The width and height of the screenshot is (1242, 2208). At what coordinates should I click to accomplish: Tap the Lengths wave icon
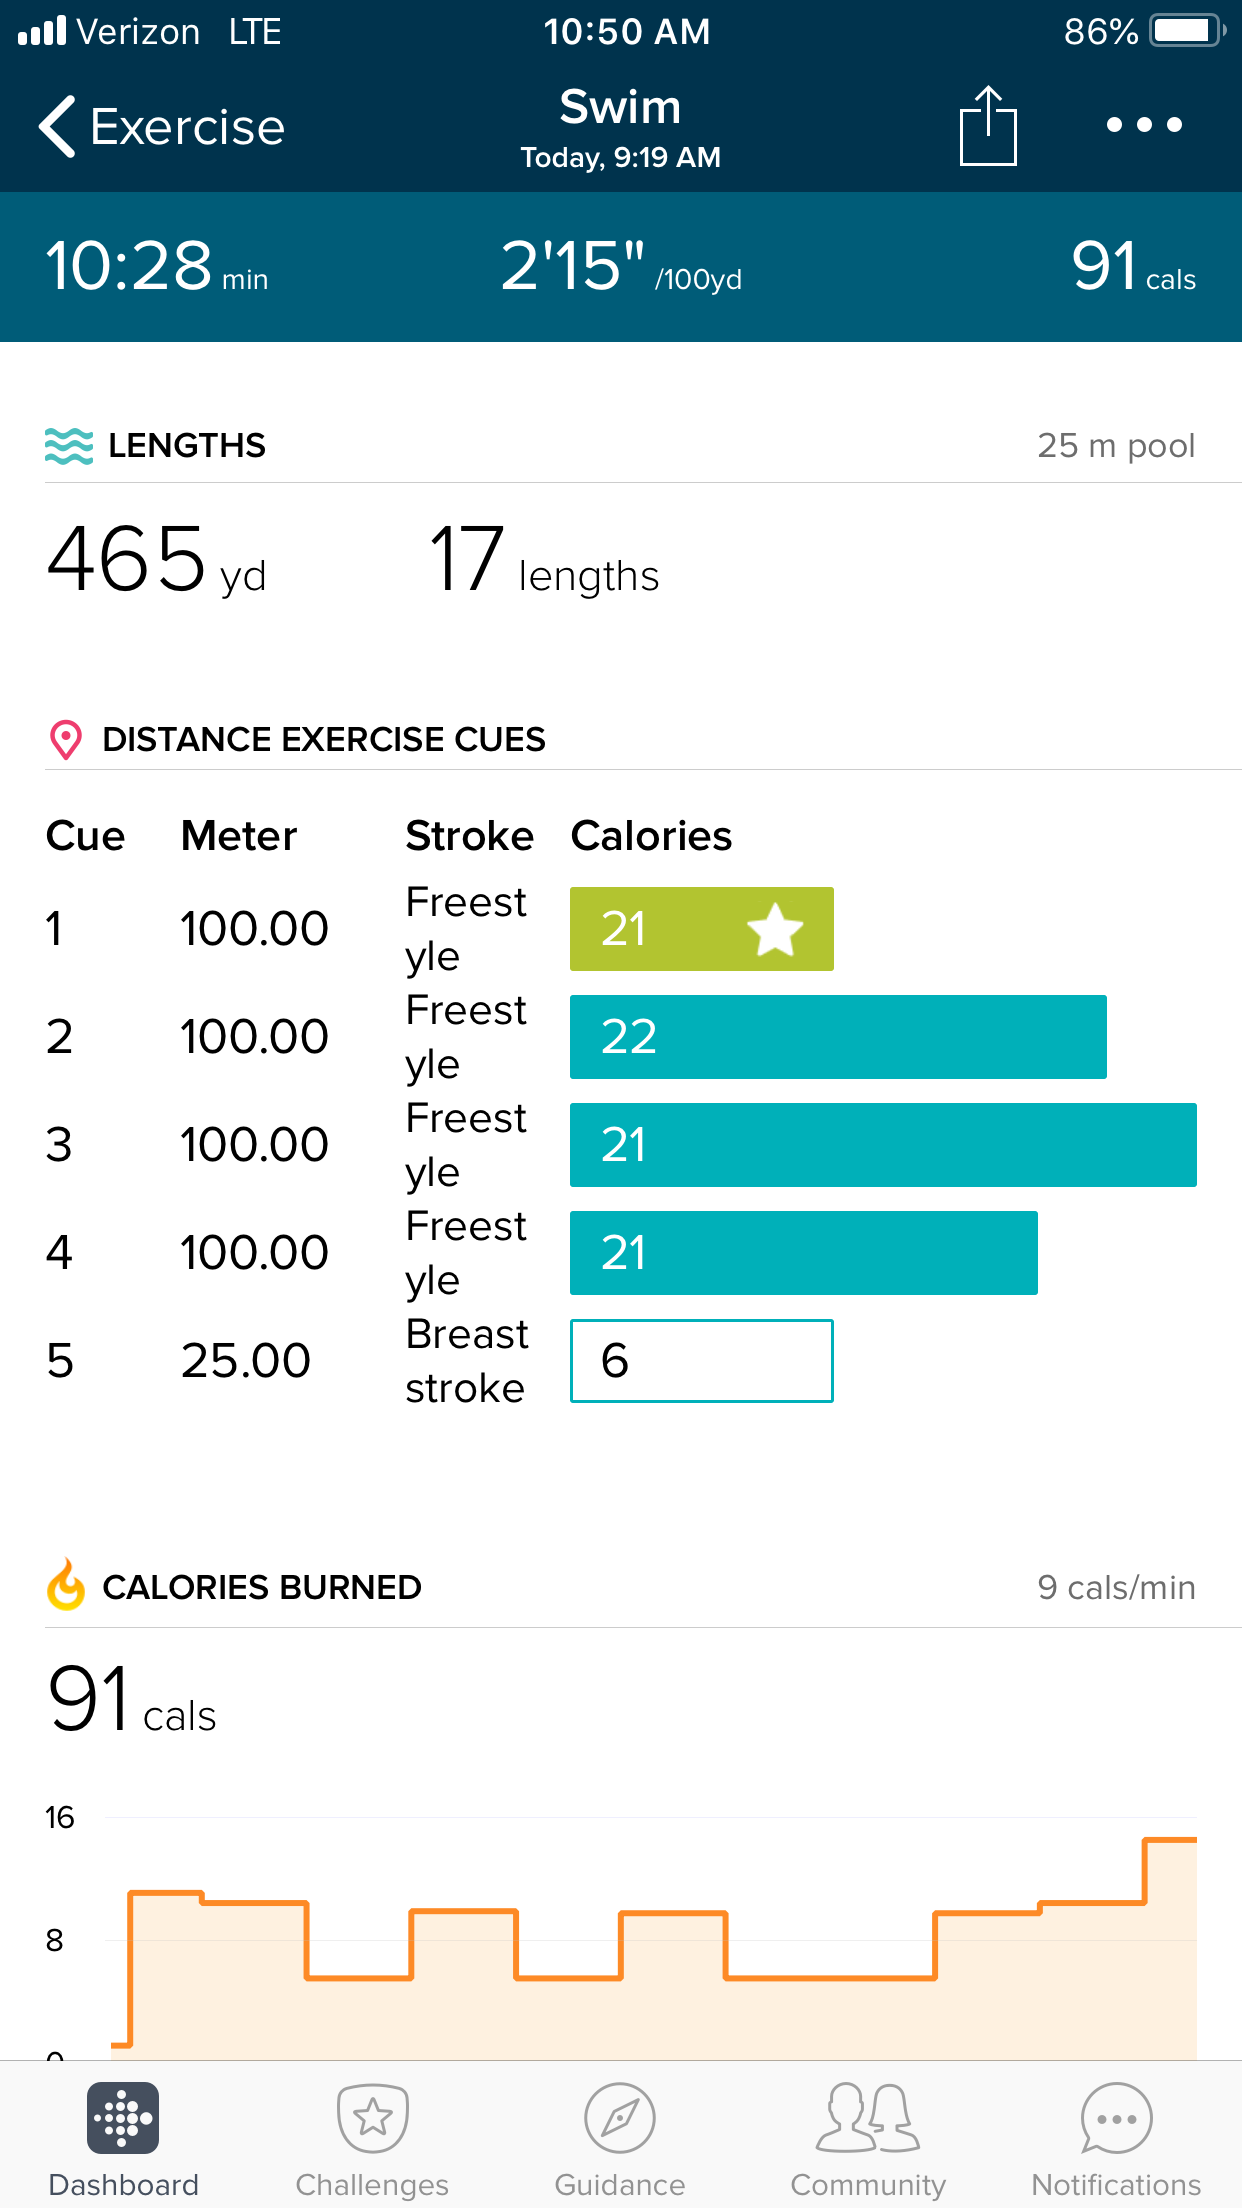tap(69, 446)
